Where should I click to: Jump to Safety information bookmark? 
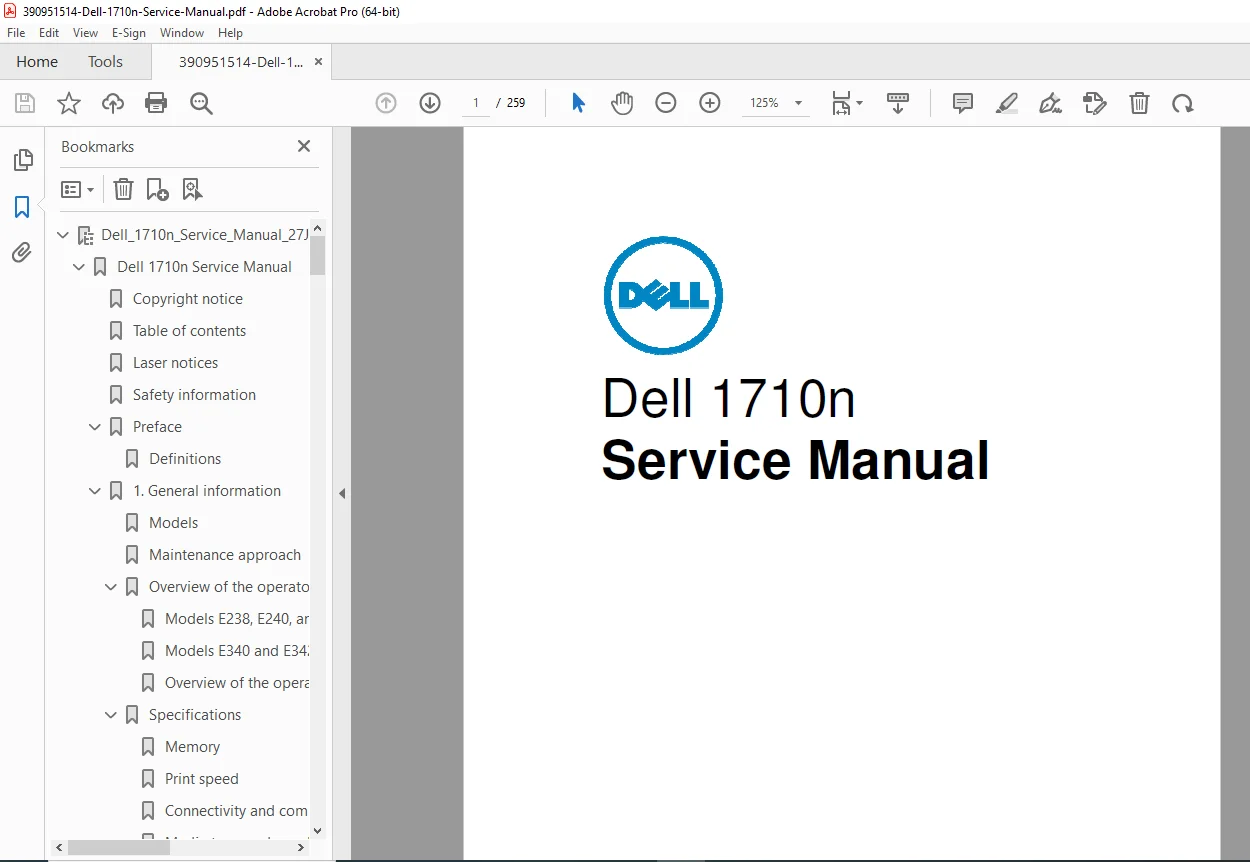click(194, 395)
